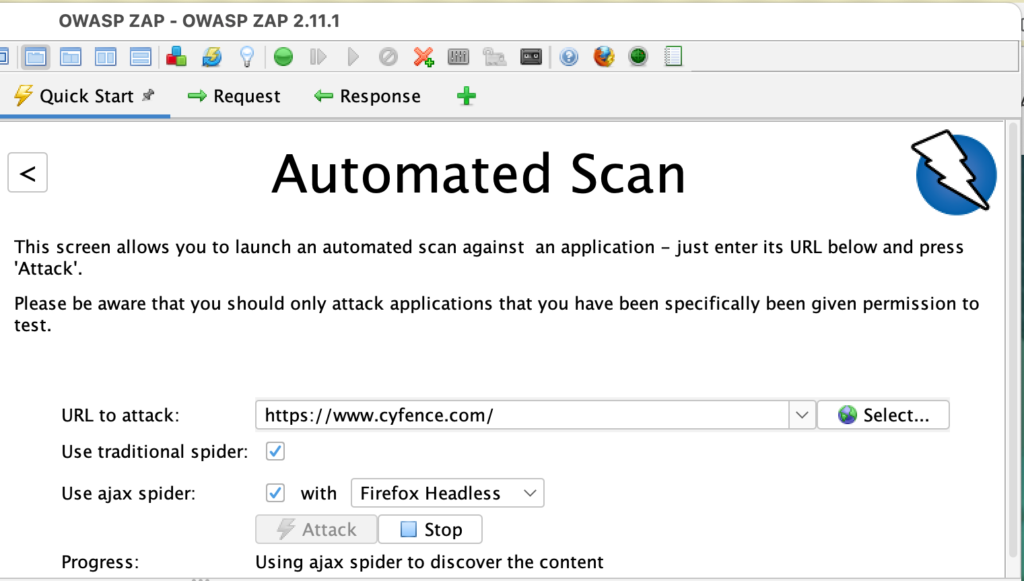Click the 'Use traditional spider:' label
The width and height of the screenshot is (1024, 581).
tap(155, 452)
